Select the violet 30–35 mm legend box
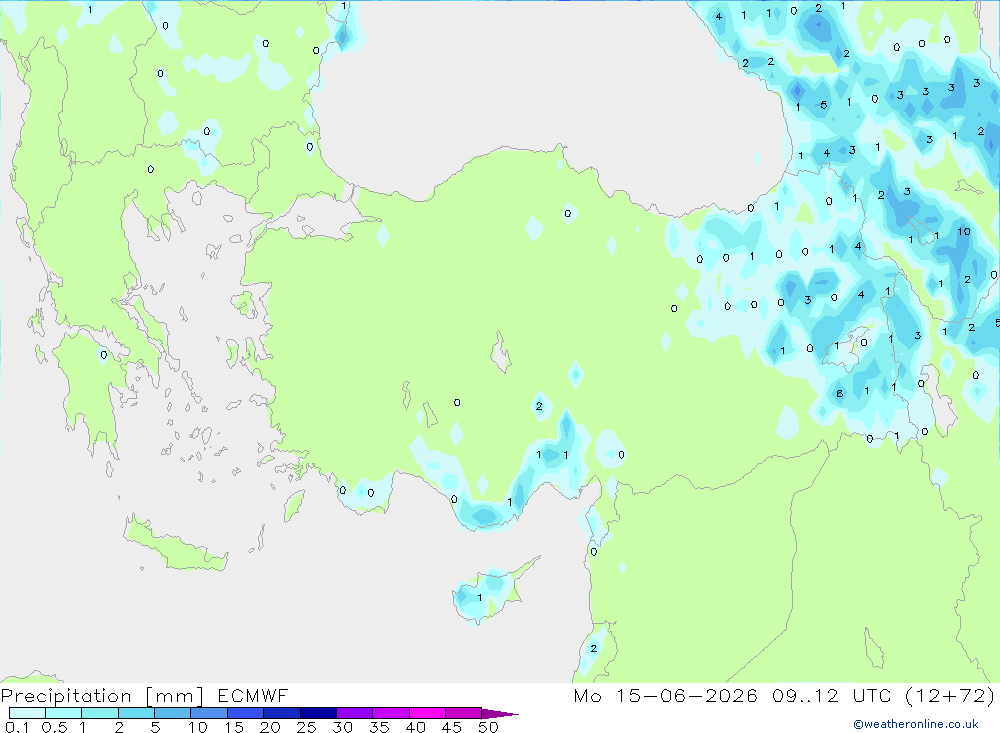 (355, 713)
